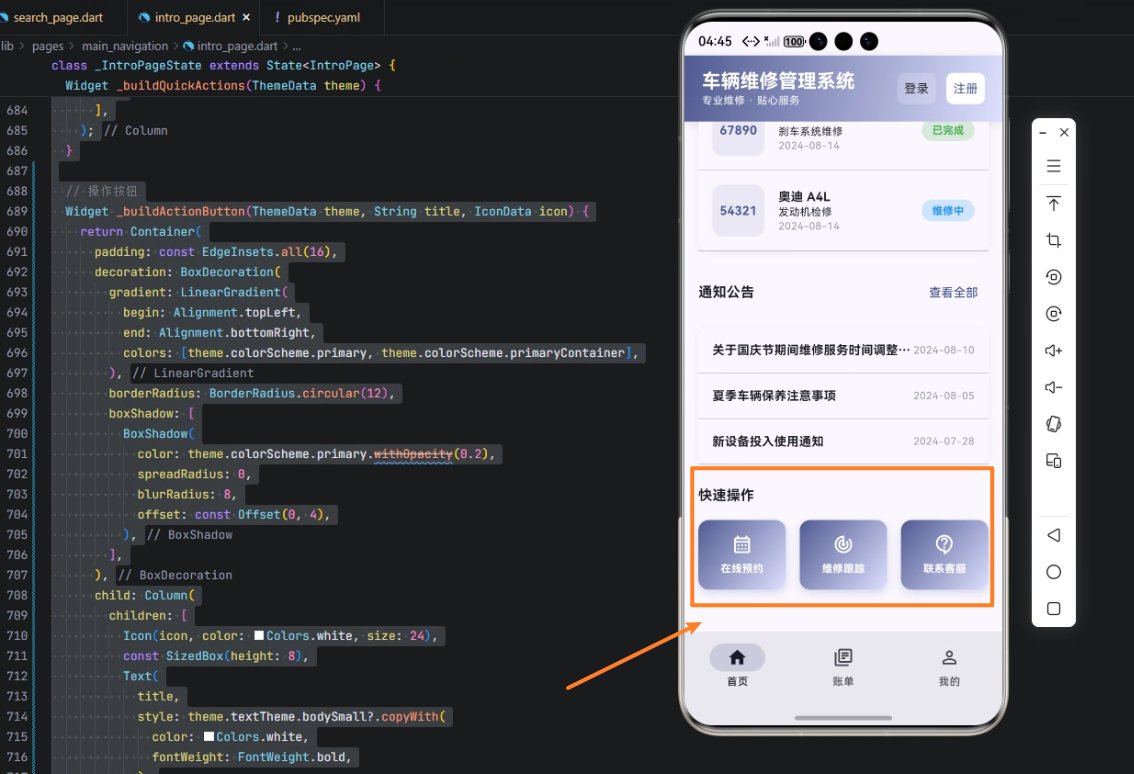Click the crop screenshot icon in emulator toolbar
Image resolution: width=1134 pixels, height=774 pixels.
coord(1053,240)
